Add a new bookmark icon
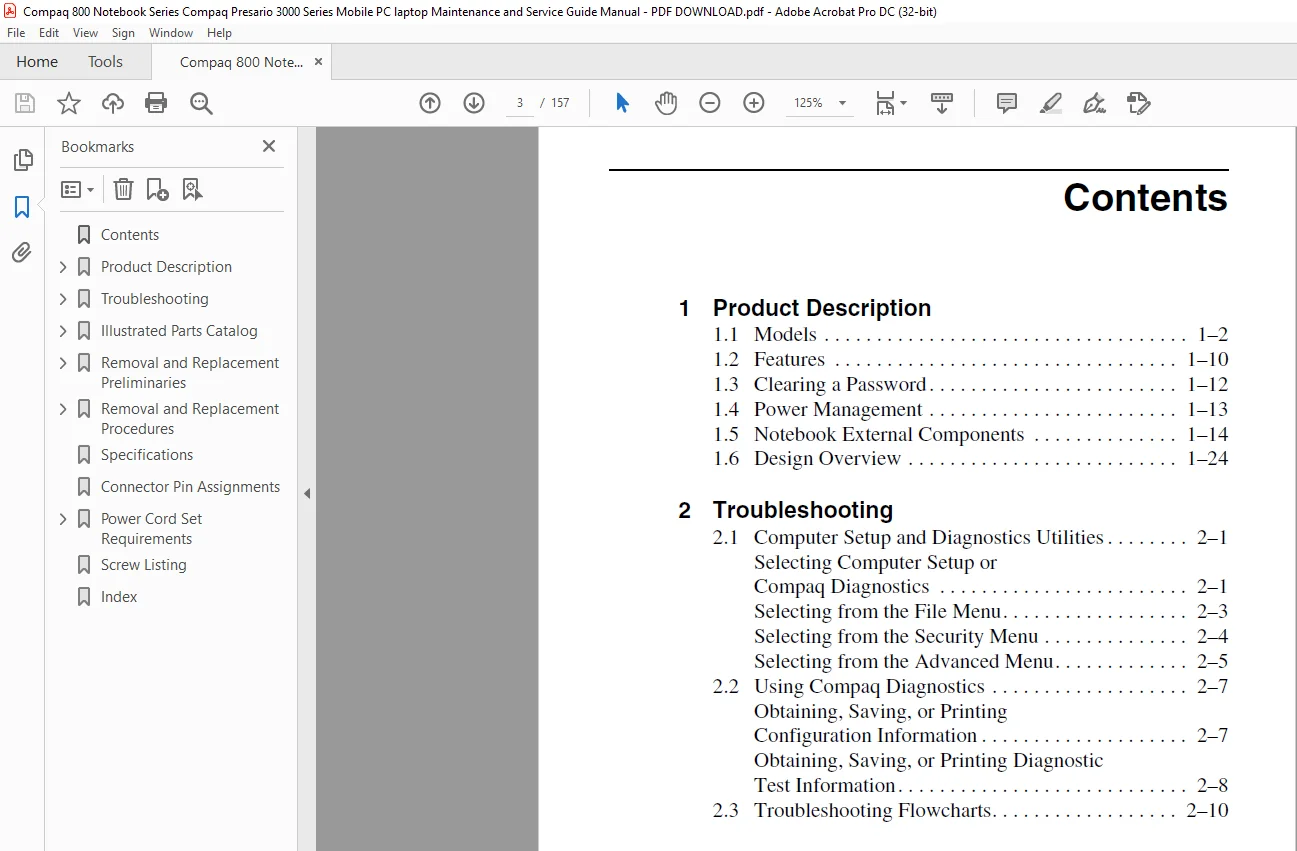1297x851 pixels. point(157,189)
